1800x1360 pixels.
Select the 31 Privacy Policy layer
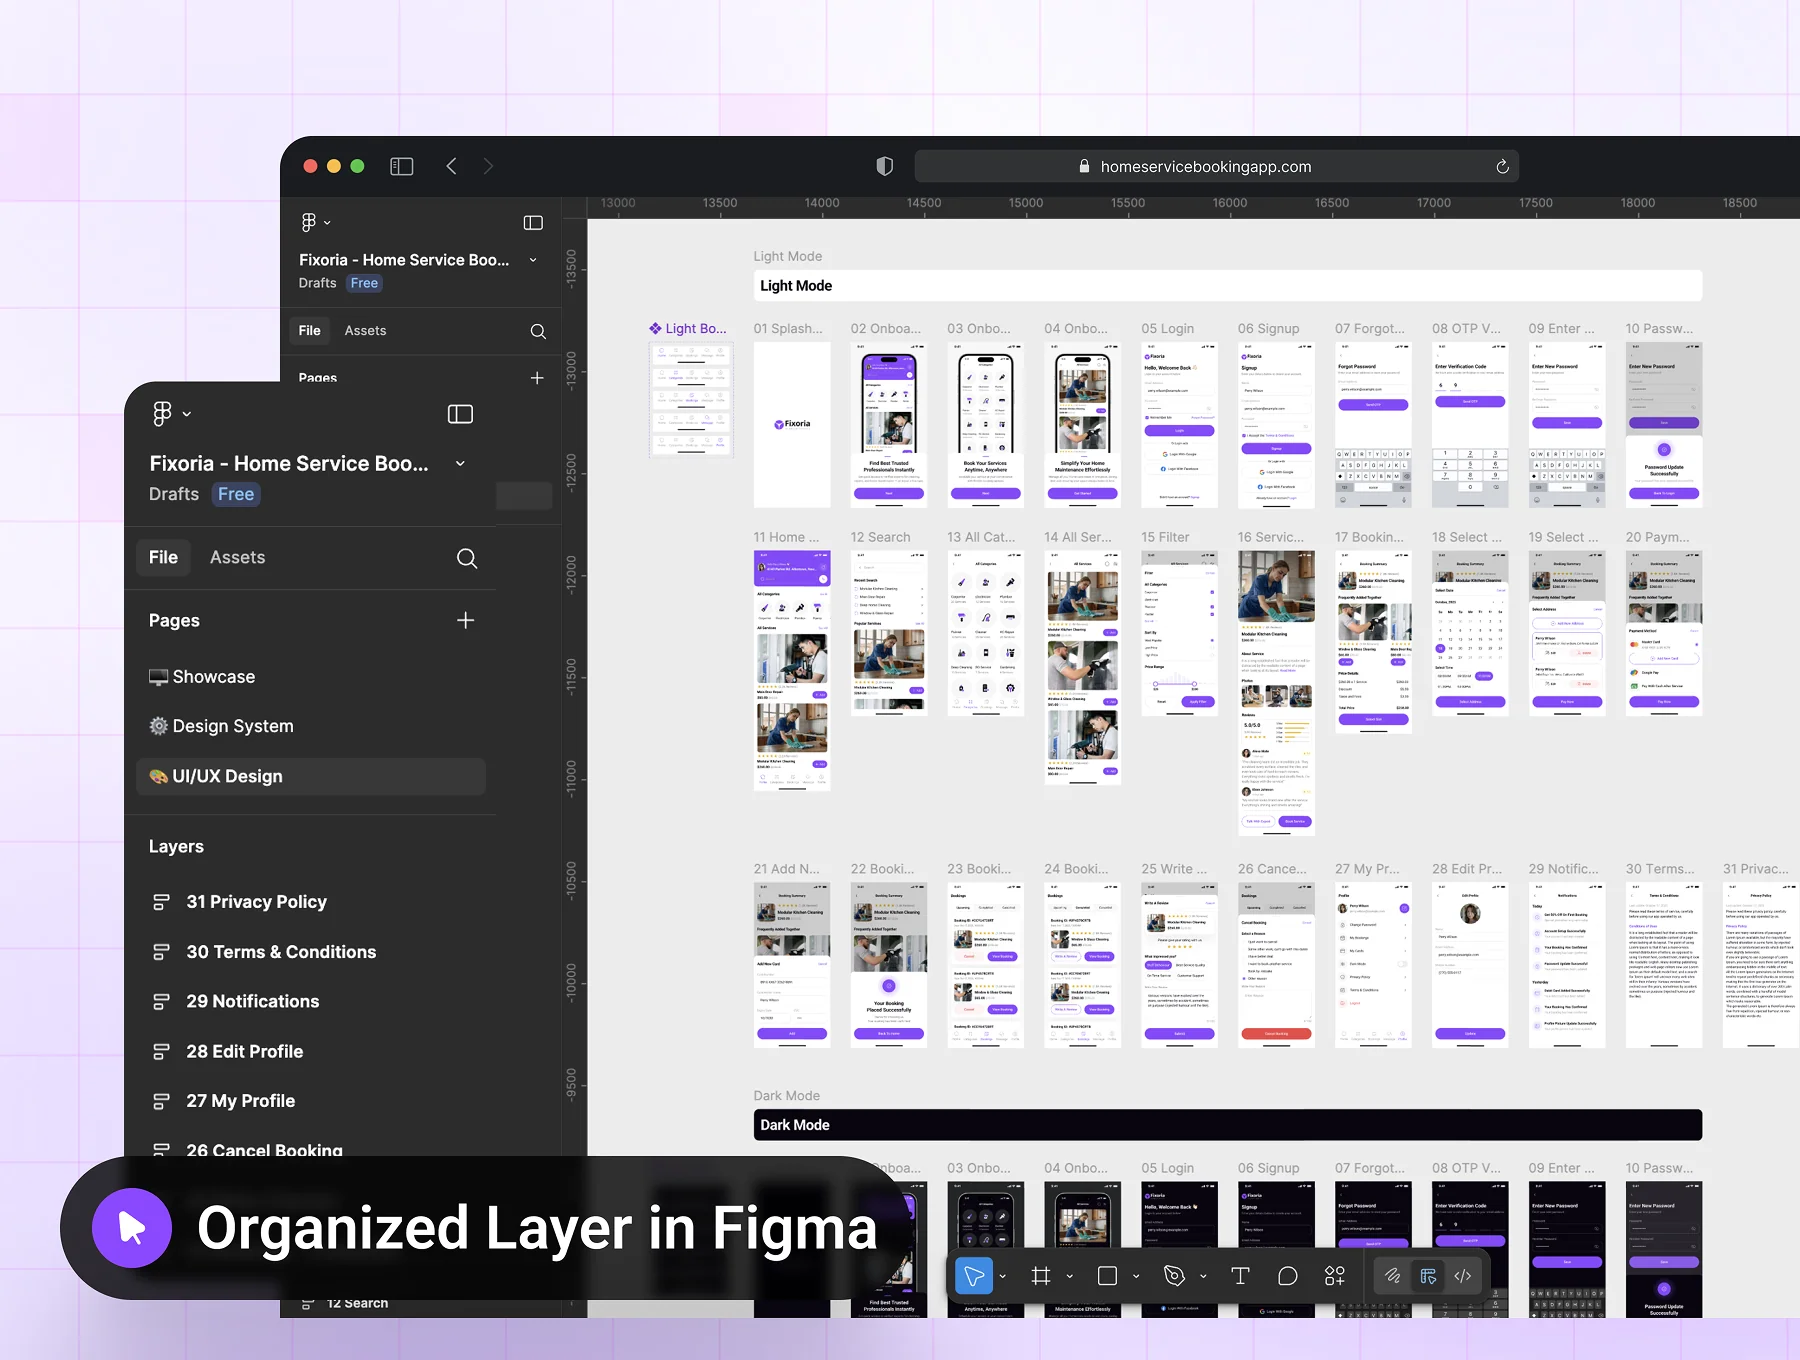(x=256, y=902)
